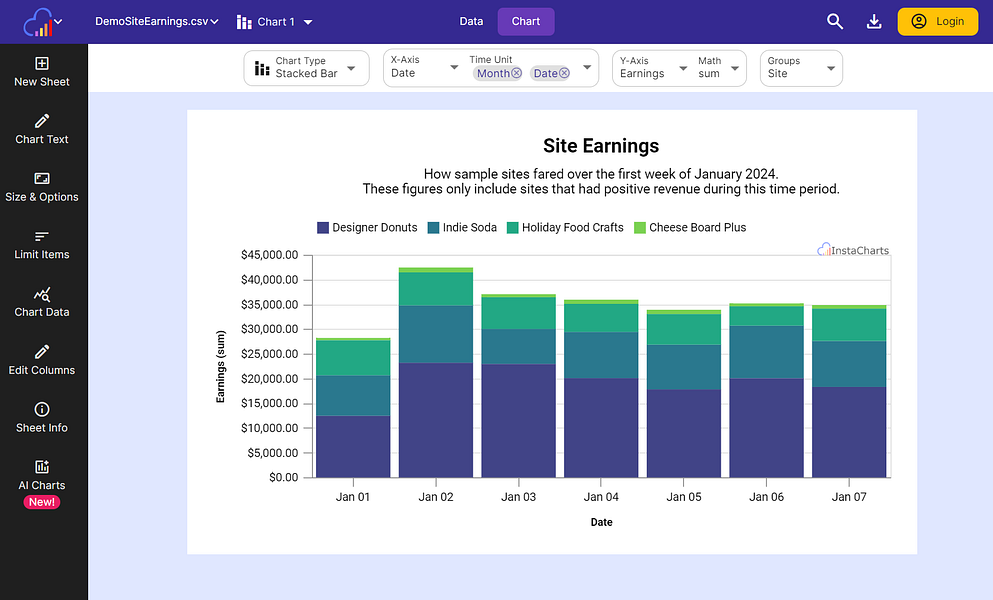Open DemoSiteEarnings.csv file menu
This screenshot has height=600, width=993.
coord(157,21)
